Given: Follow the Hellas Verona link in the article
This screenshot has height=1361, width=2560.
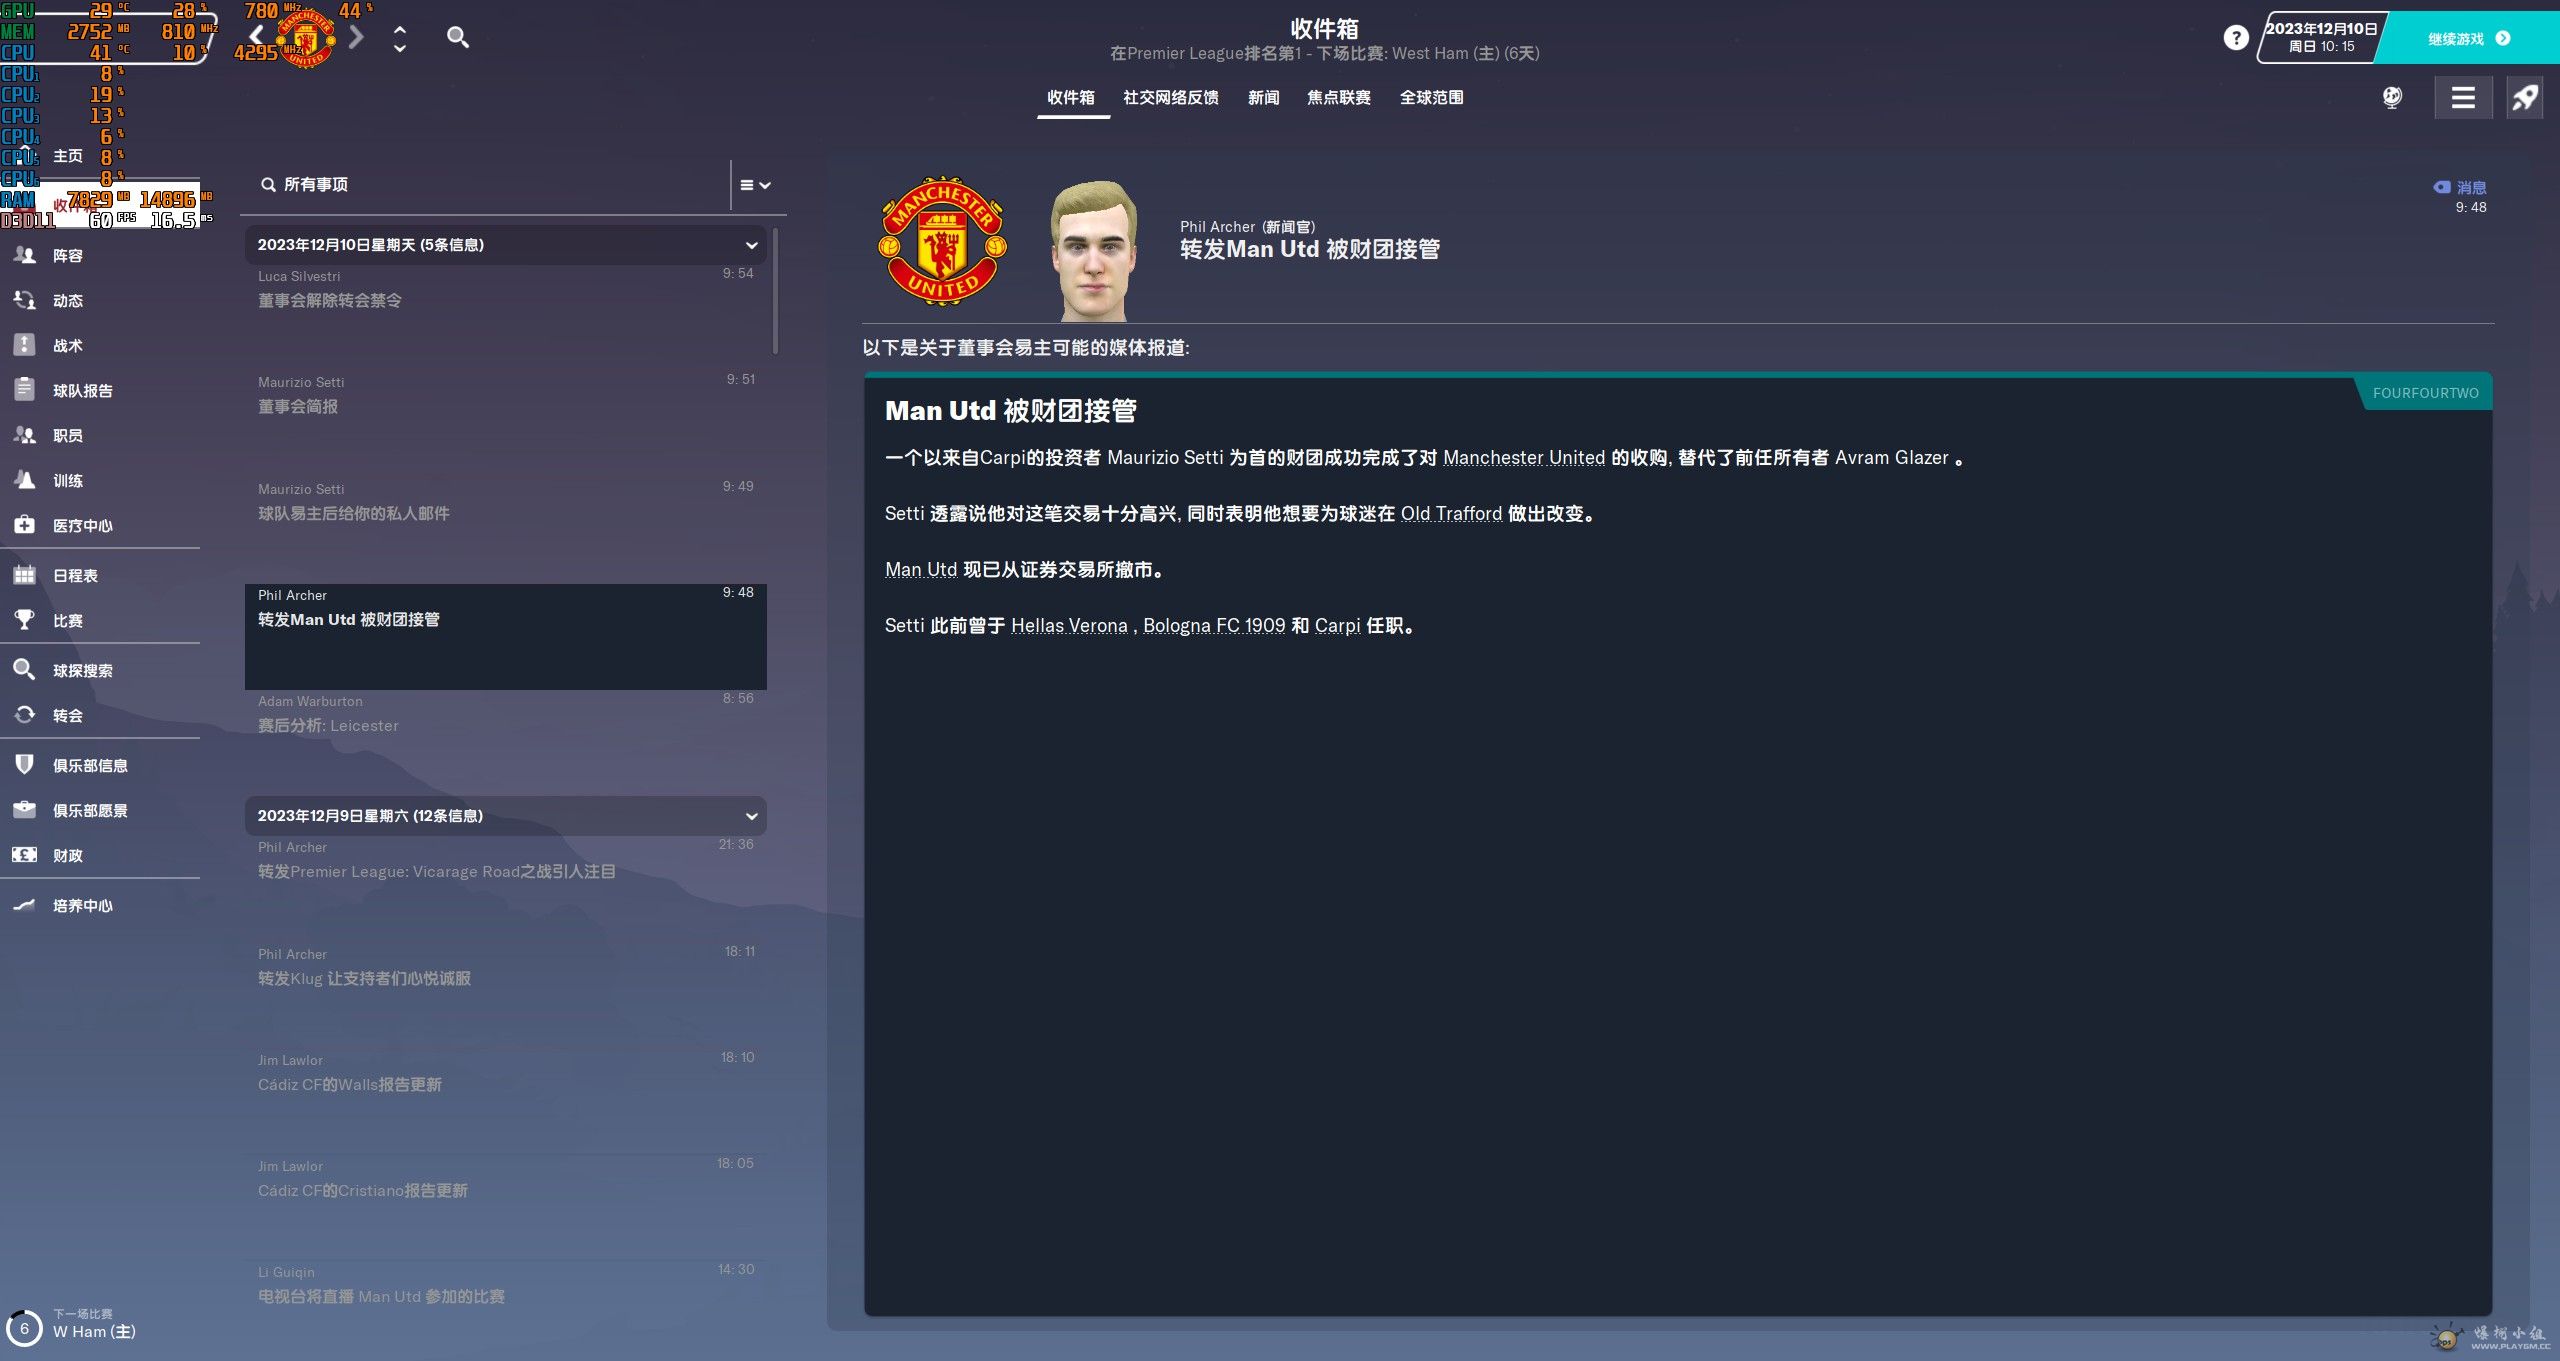Looking at the screenshot, I should click(1069, 625).
